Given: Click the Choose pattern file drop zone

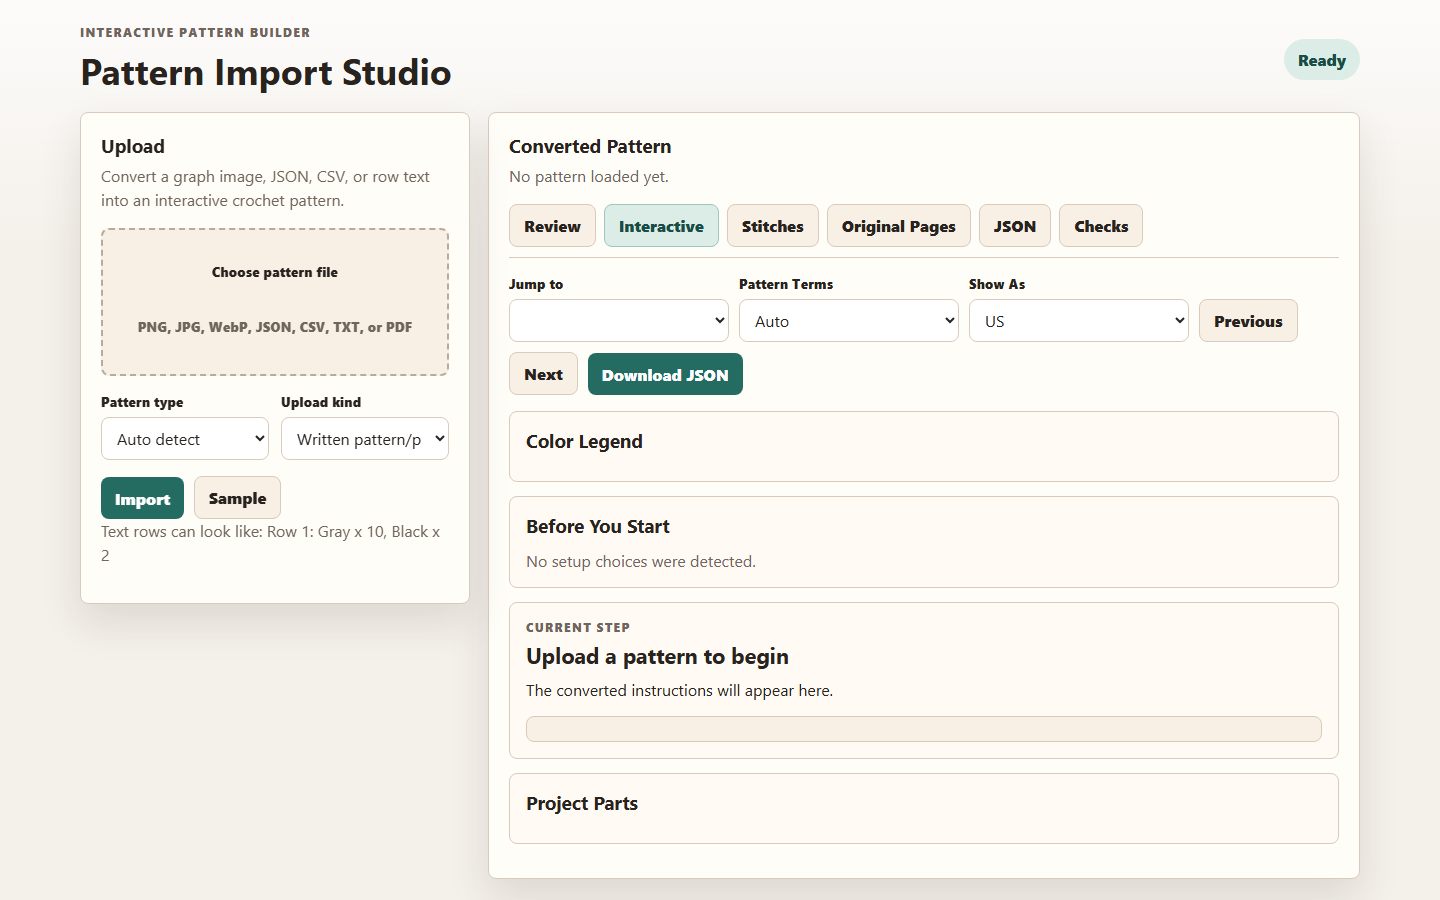Looking at the screenshot, I should (x=275, y=302).
